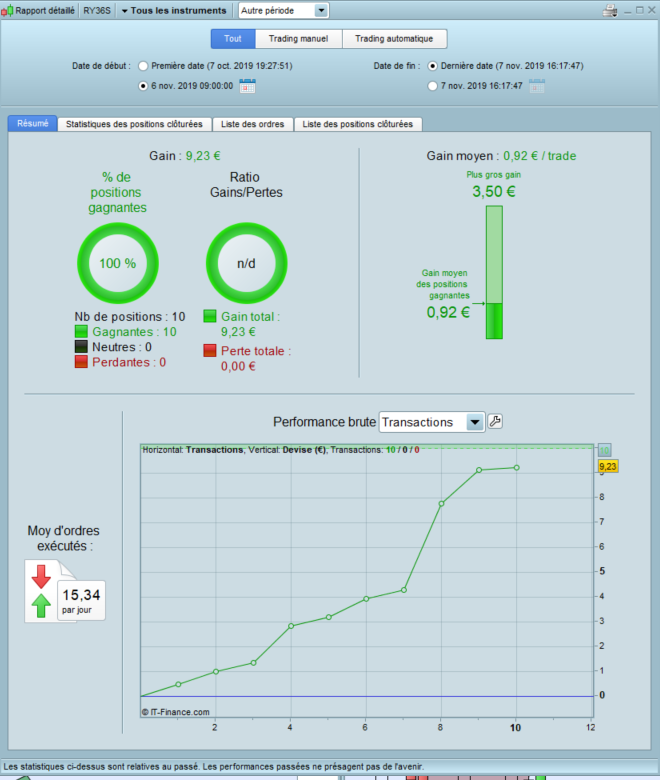The width and height of the screenshot is (660, 780).
Task: Select Trading automatique filter
Action: pos(394,38)
